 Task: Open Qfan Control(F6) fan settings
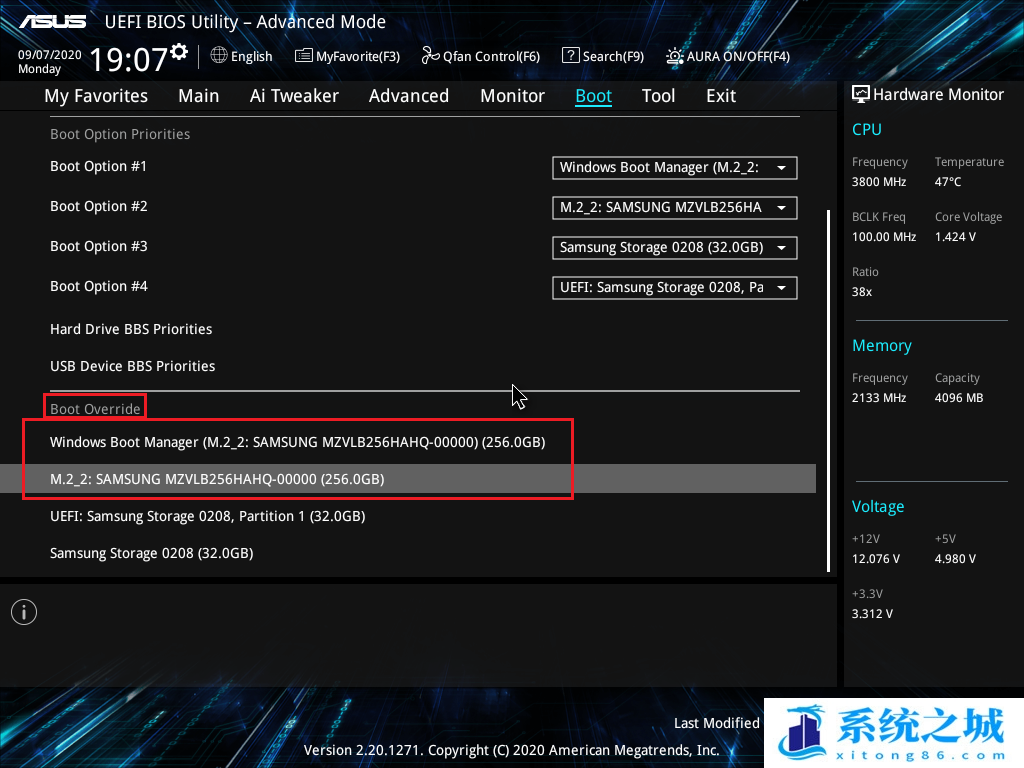[481, 56]
